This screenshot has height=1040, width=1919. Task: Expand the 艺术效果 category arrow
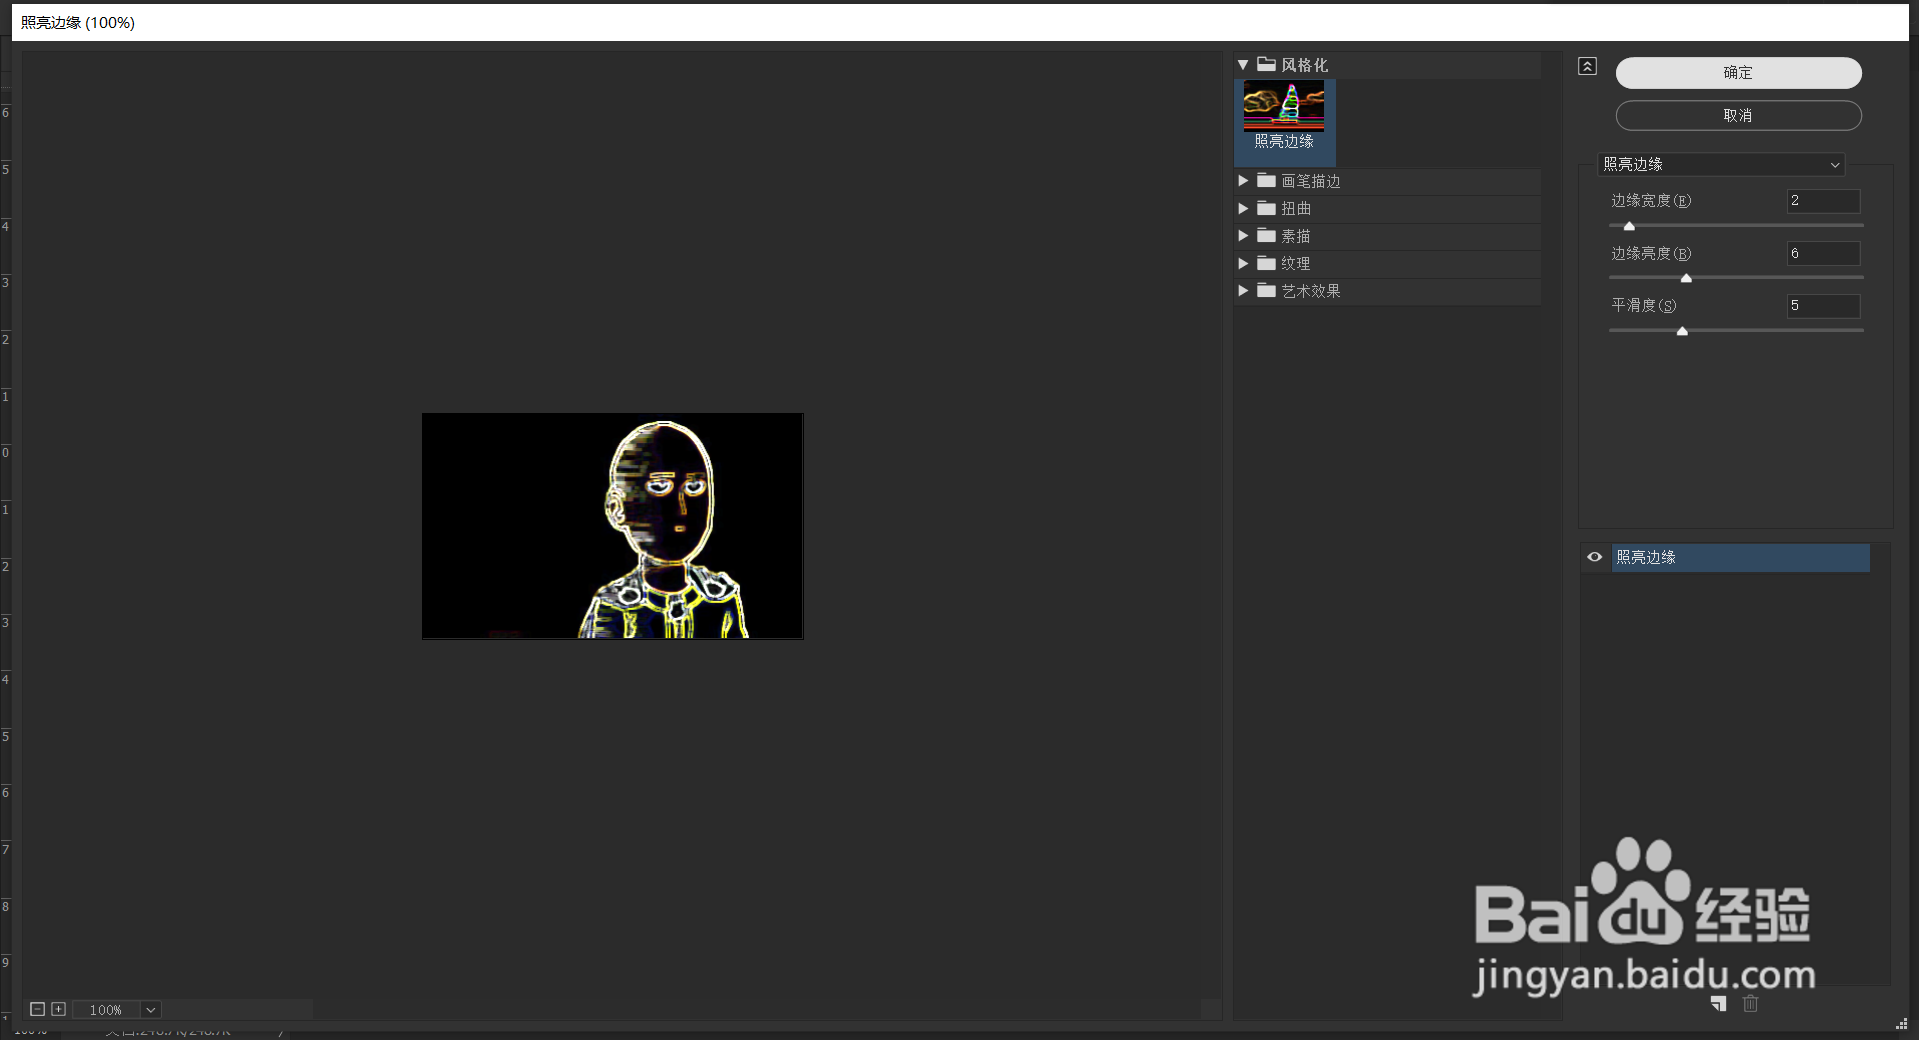1243,291
